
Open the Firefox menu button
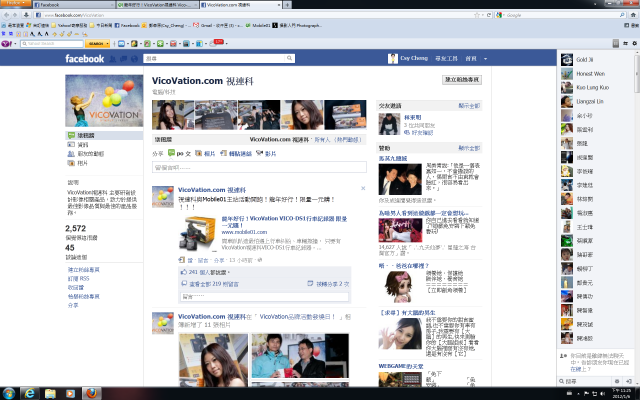pos(16,3)
